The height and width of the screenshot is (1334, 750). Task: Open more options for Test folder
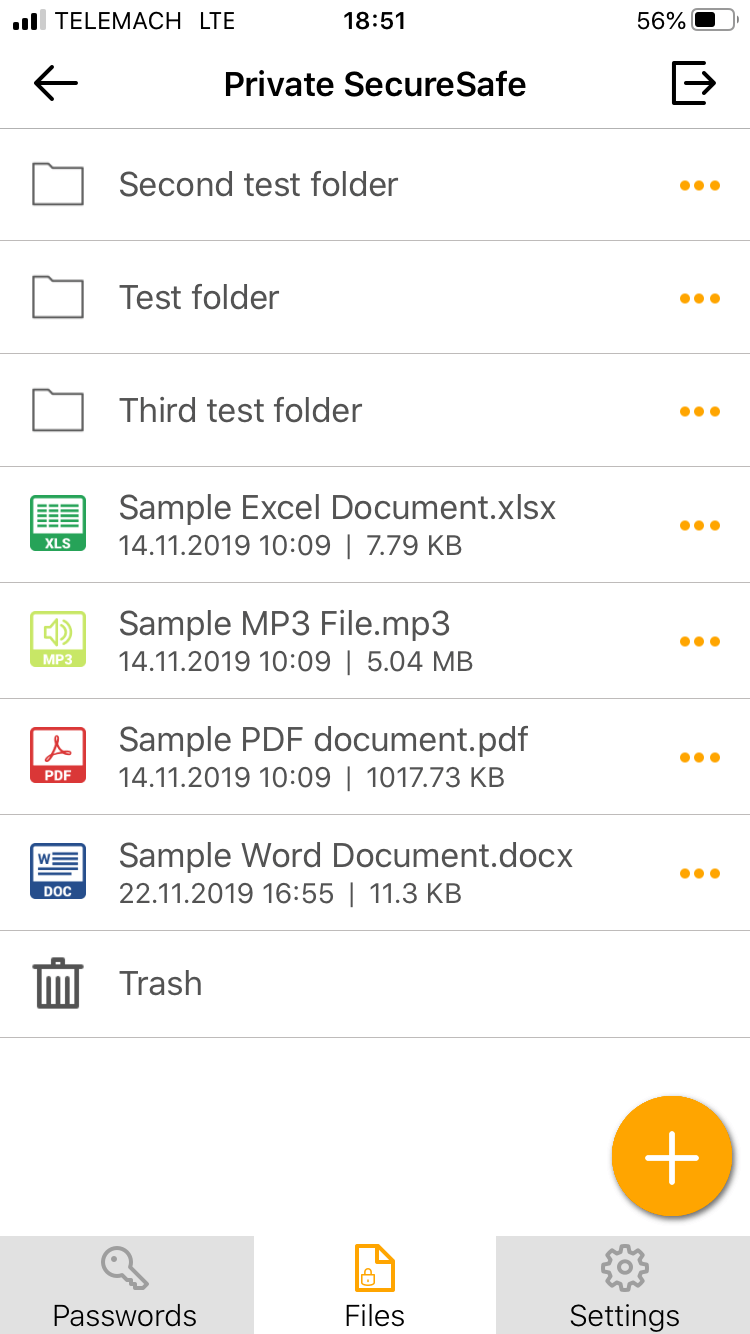click(699, 298)
